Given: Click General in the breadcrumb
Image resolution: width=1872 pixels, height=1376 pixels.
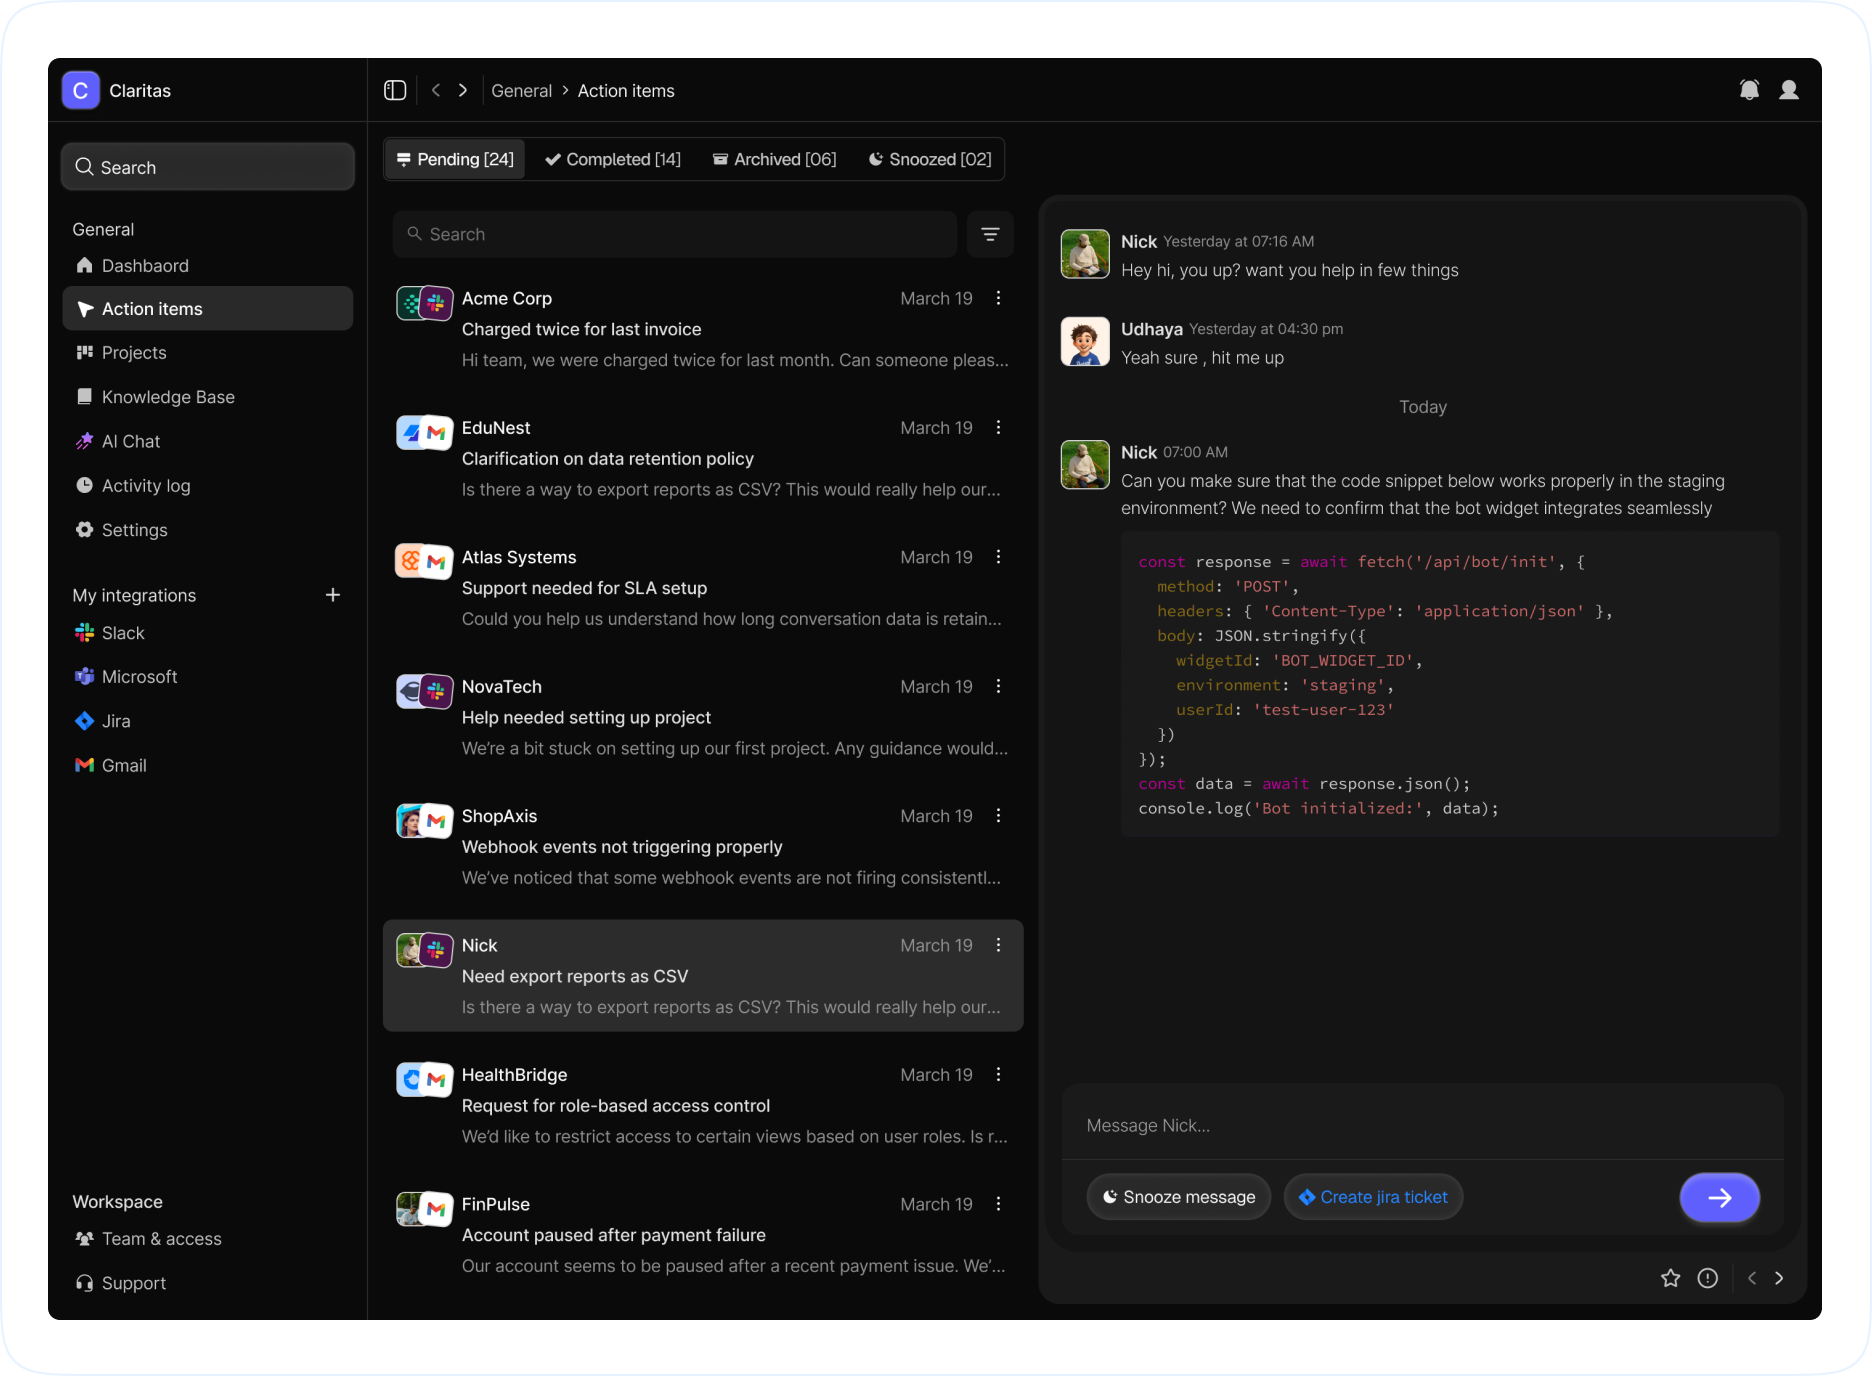Looking at the screenshot, I should point(521,90).
